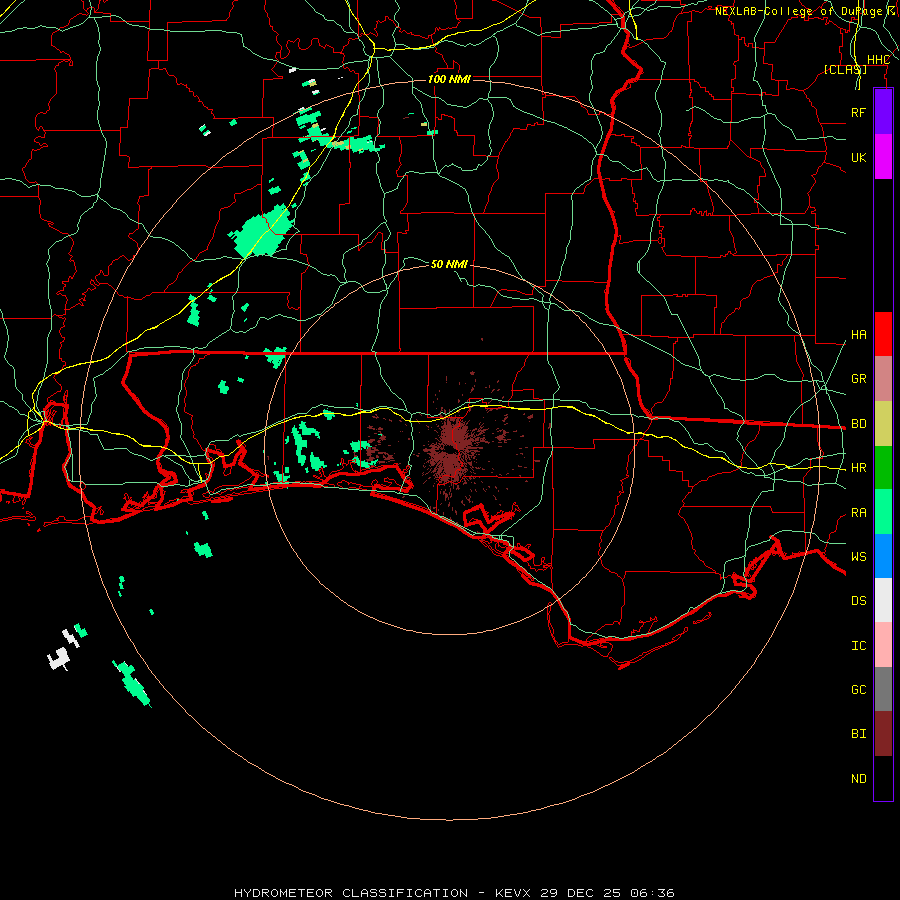Click the DS legend label
Screen dimensions: 900x900
coord(858,601)
